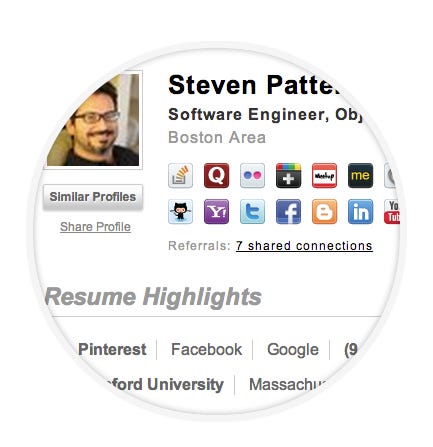Click the Similar Profiles button
This screenshot has width=433, height=447.
(x=93, y=197)
